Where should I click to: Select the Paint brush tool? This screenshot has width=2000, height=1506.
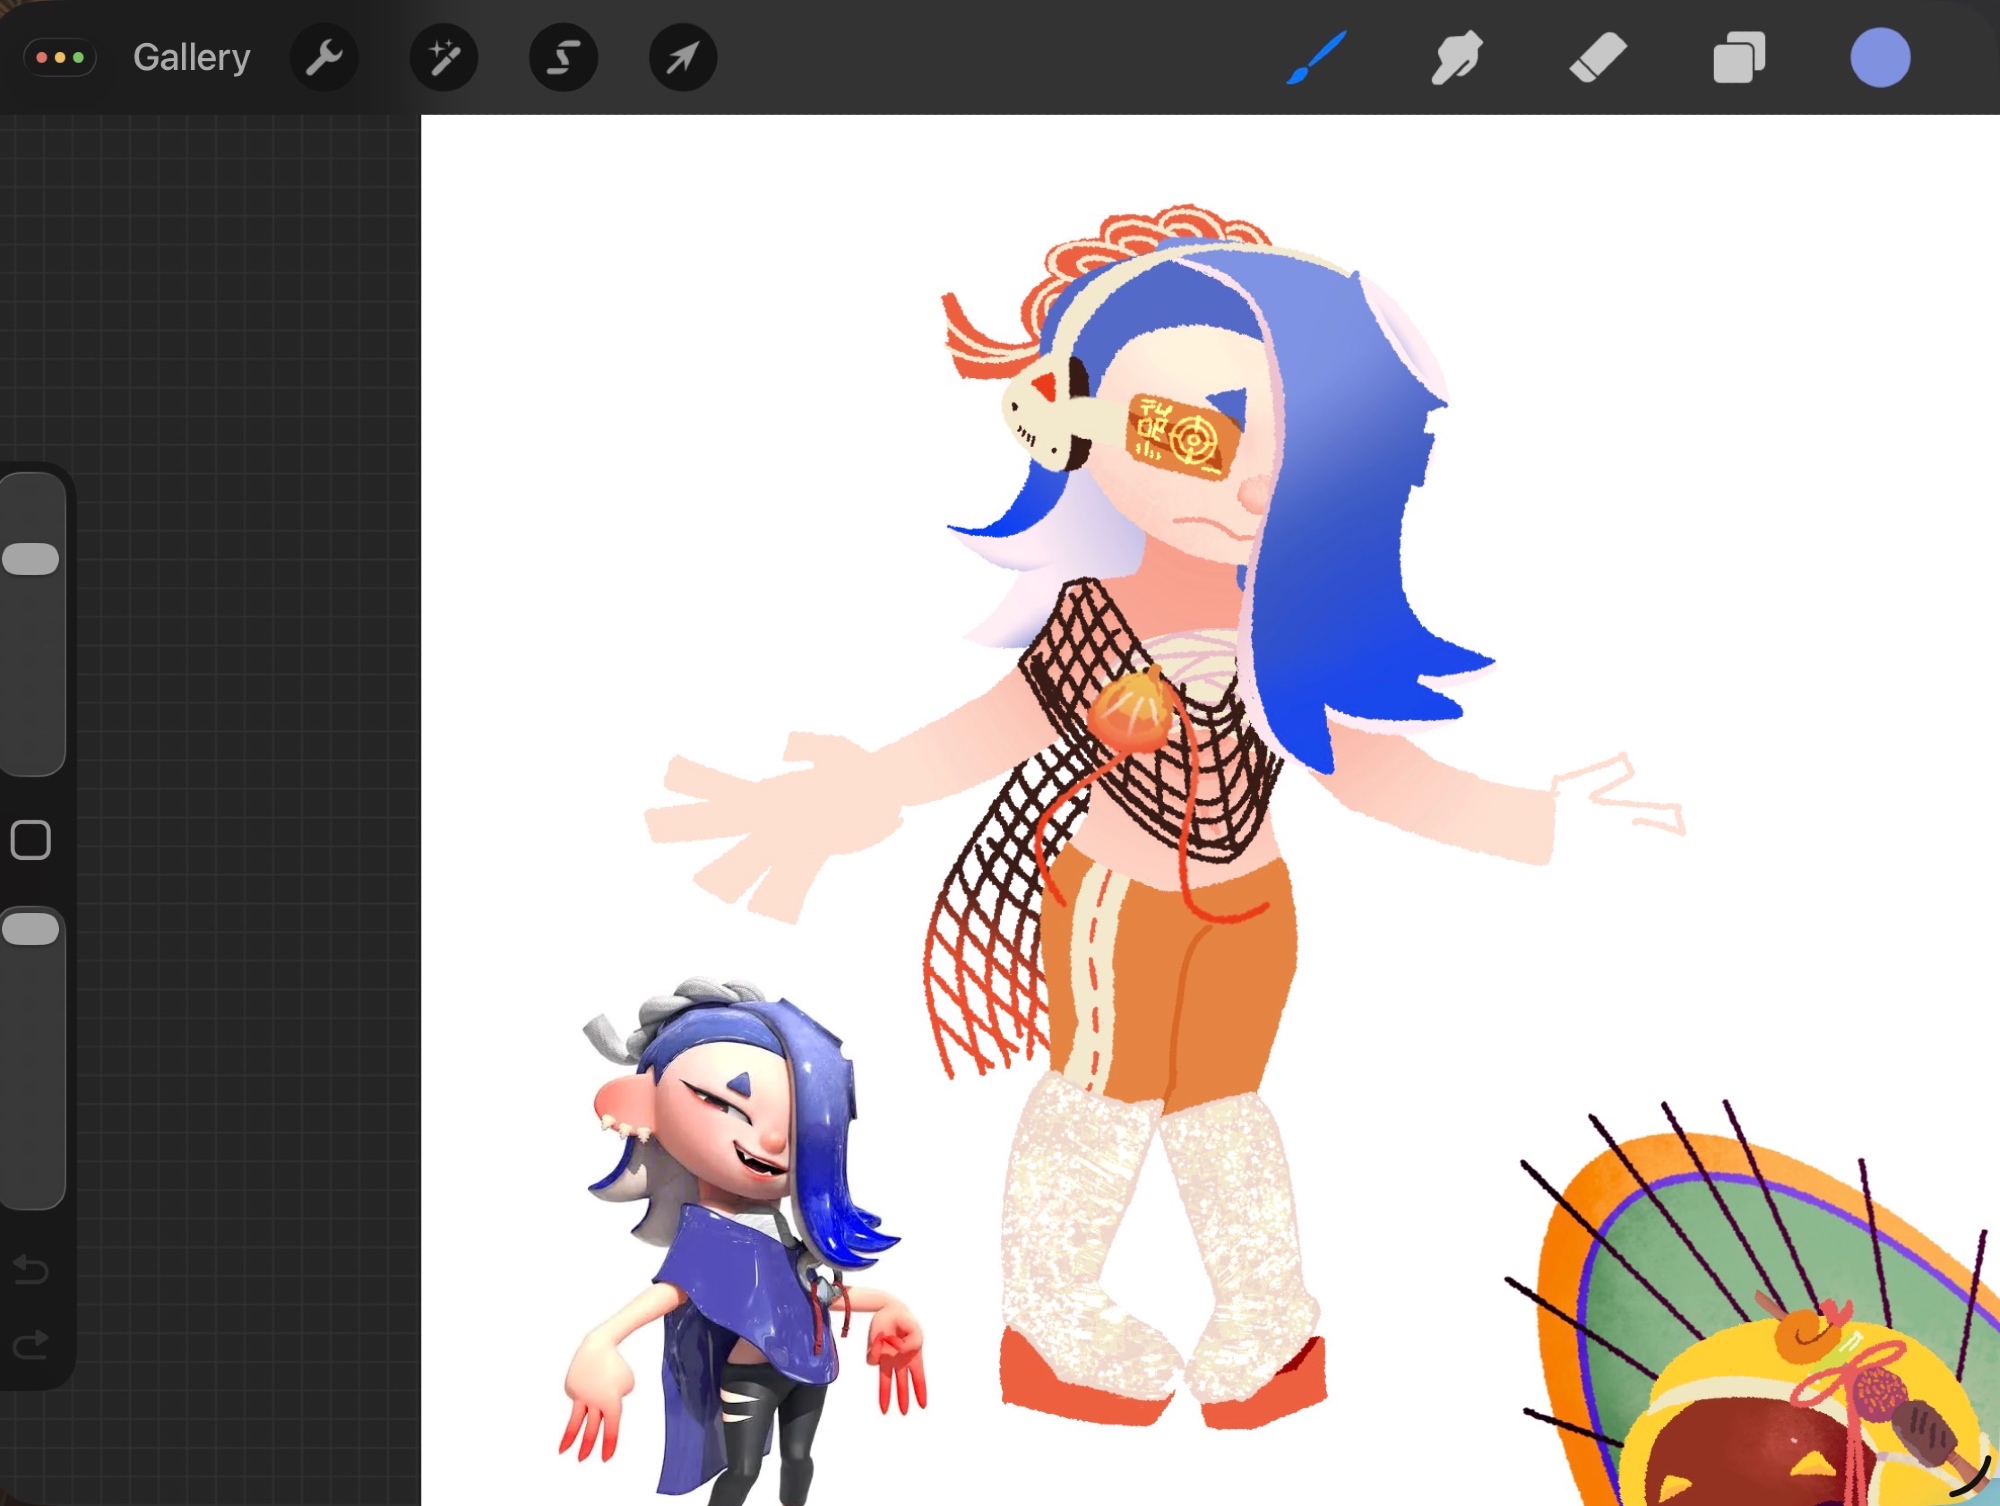pyautogui.click(x=1316, y=58)
